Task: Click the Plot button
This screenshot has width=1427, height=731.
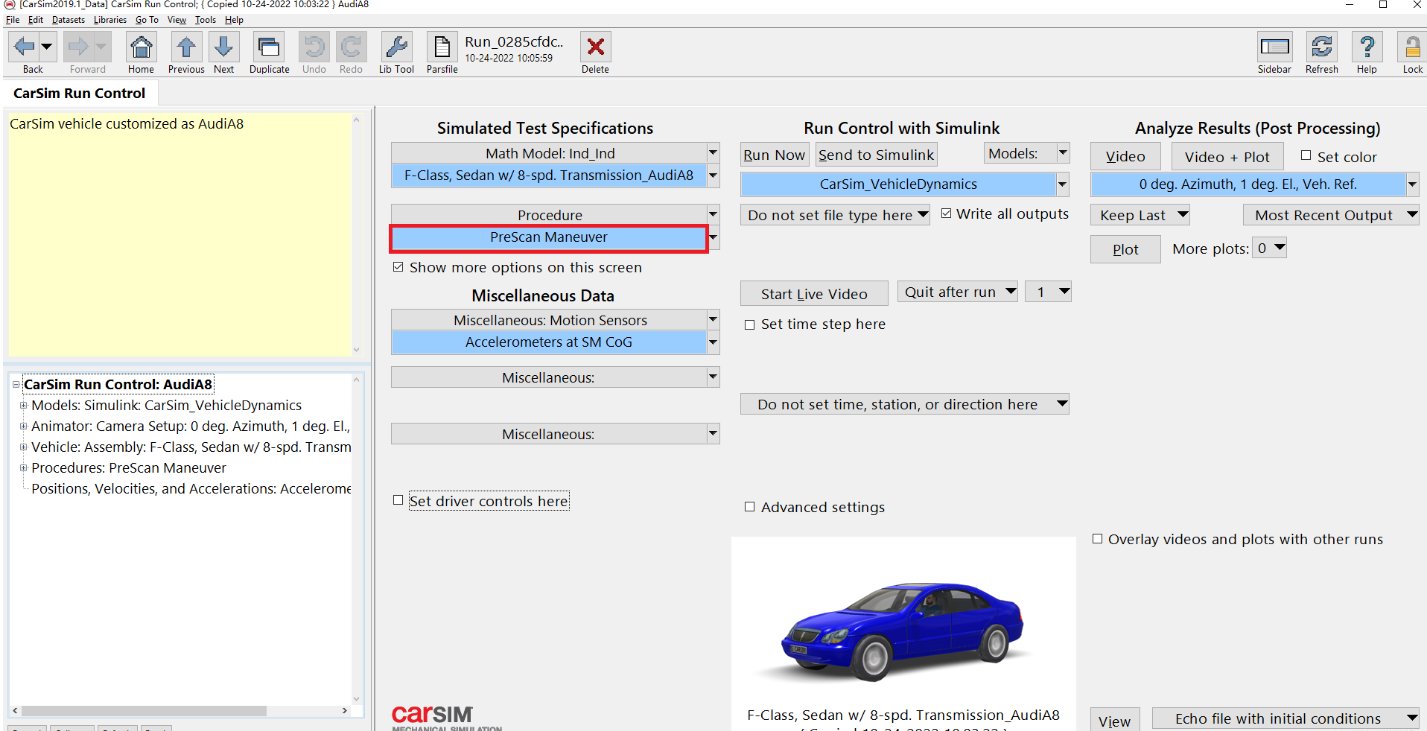Action: point(1125,250)
